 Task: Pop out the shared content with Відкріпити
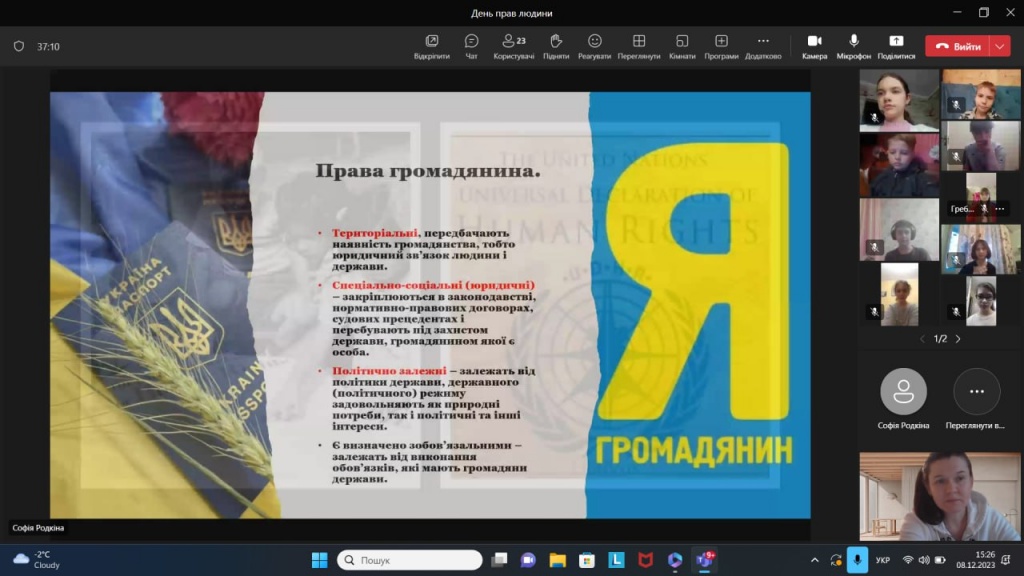[x=432, y=46]
